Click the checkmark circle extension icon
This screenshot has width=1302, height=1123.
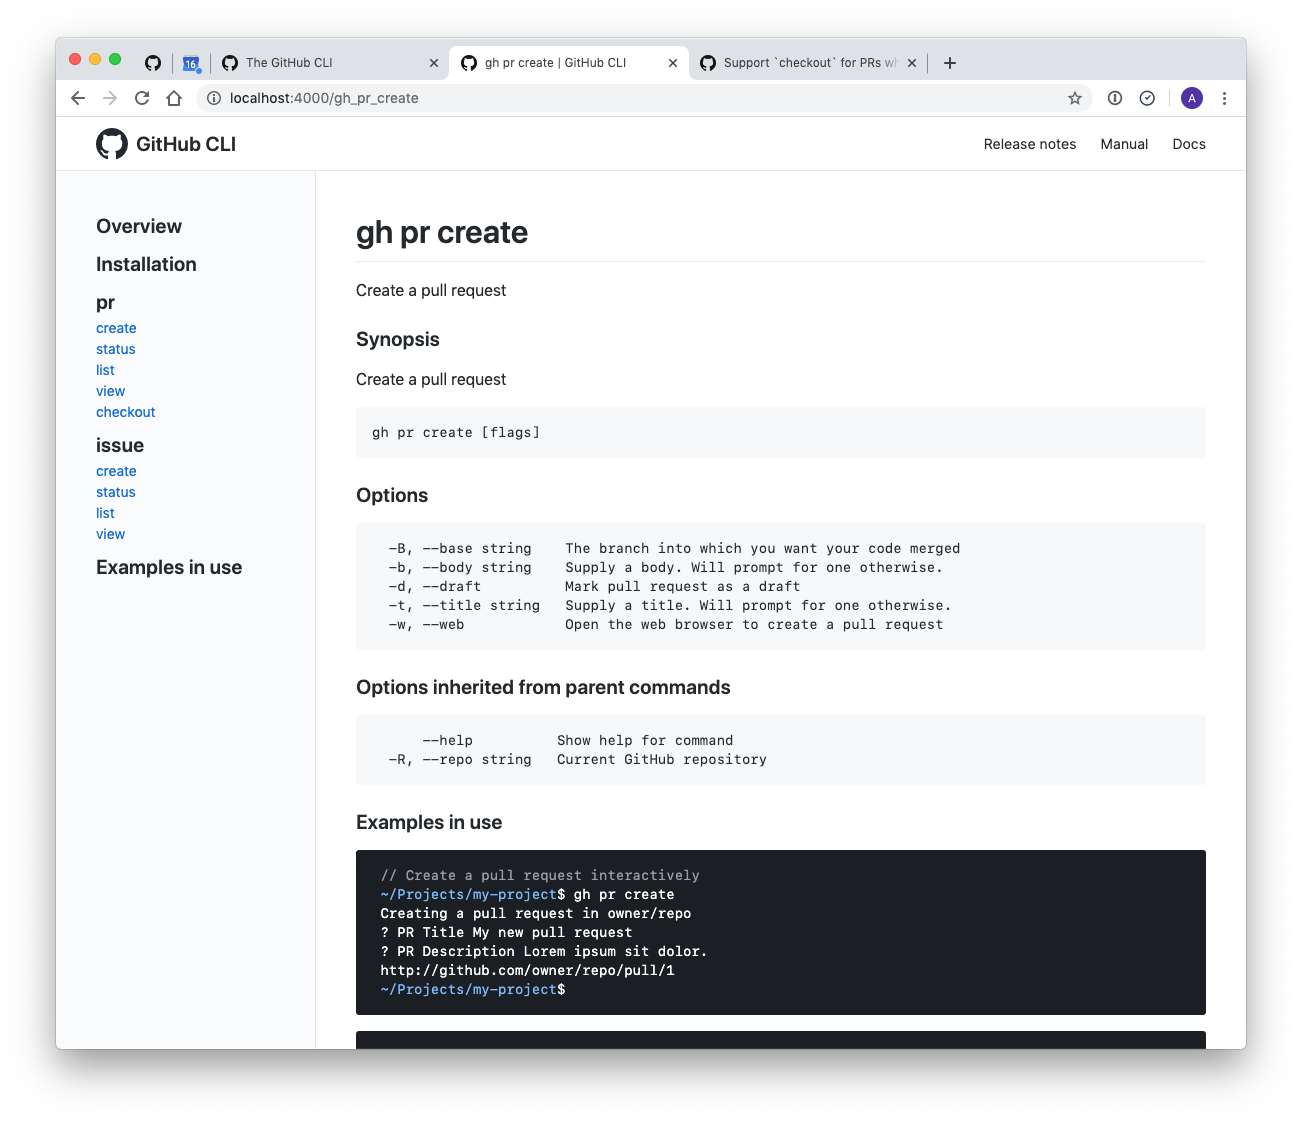[x=1147, y=98]
